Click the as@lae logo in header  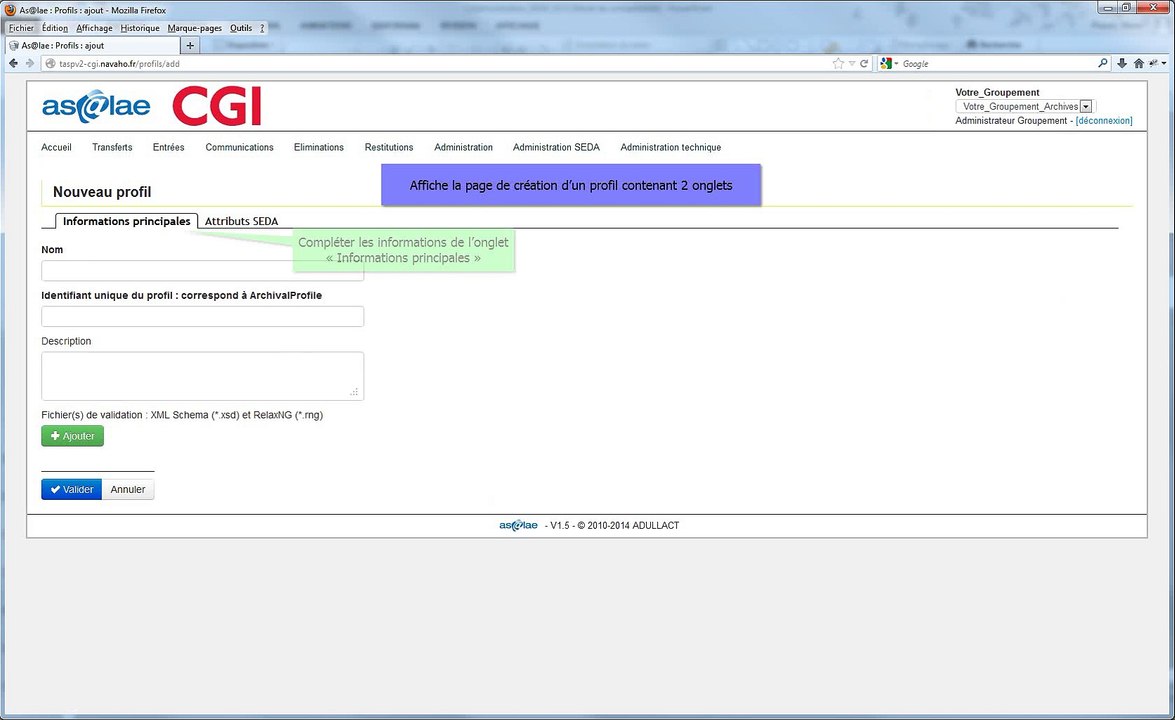pos(96,106)
